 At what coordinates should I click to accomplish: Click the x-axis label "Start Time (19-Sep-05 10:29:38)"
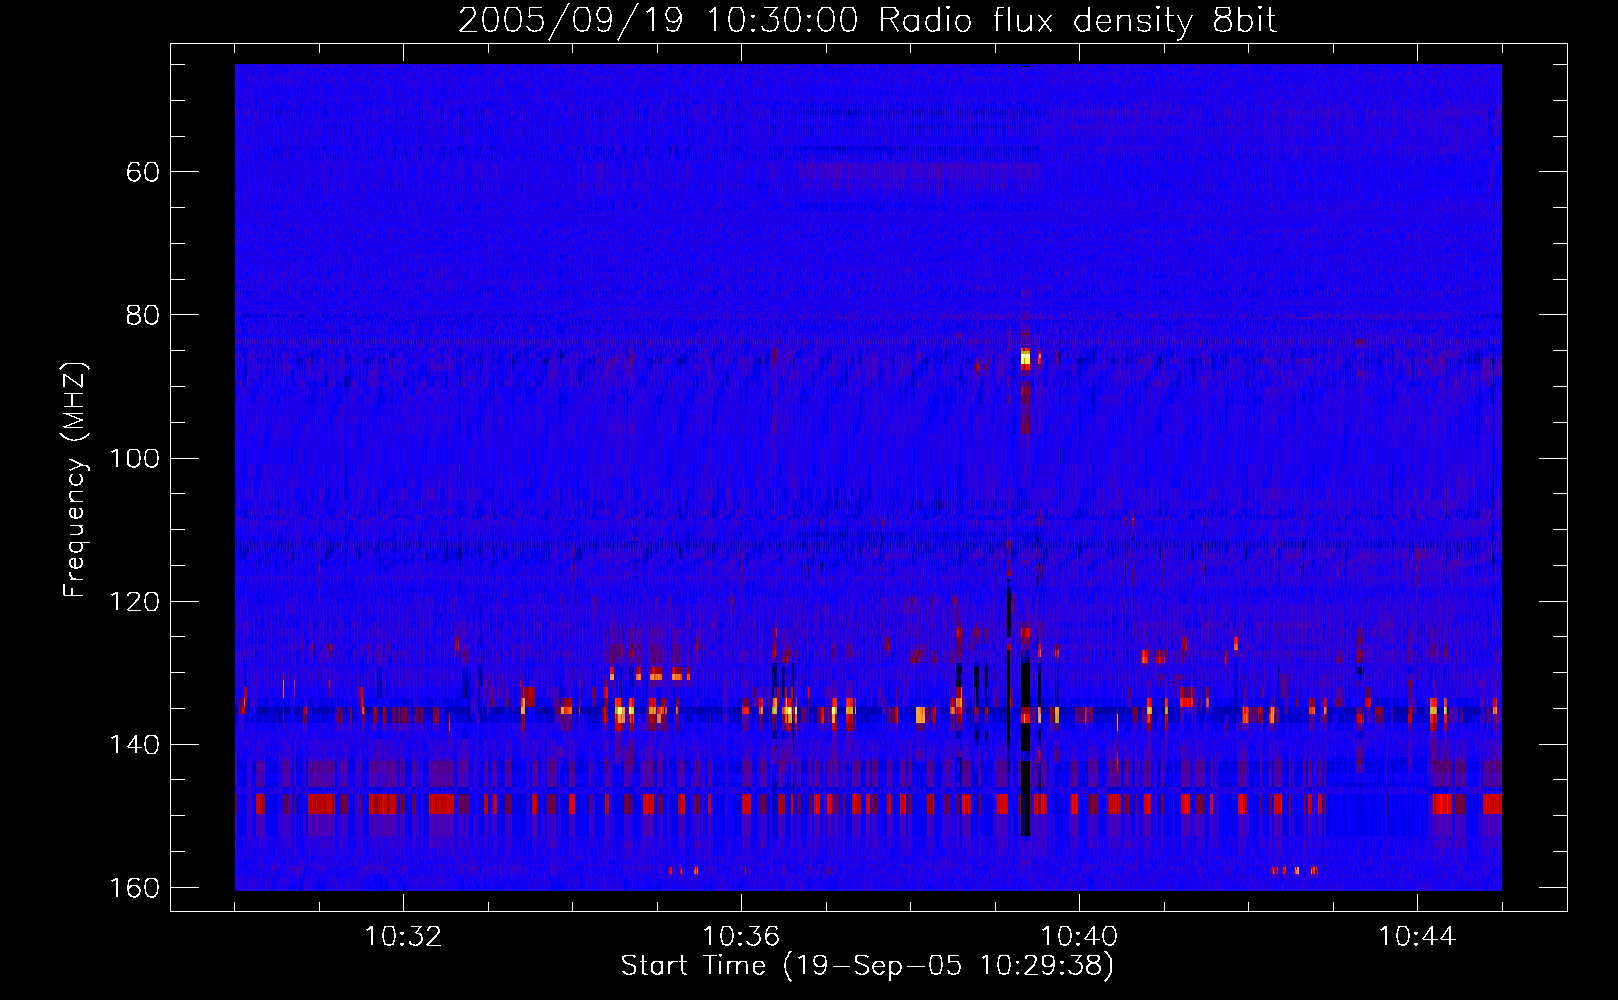tap(867, 967)
